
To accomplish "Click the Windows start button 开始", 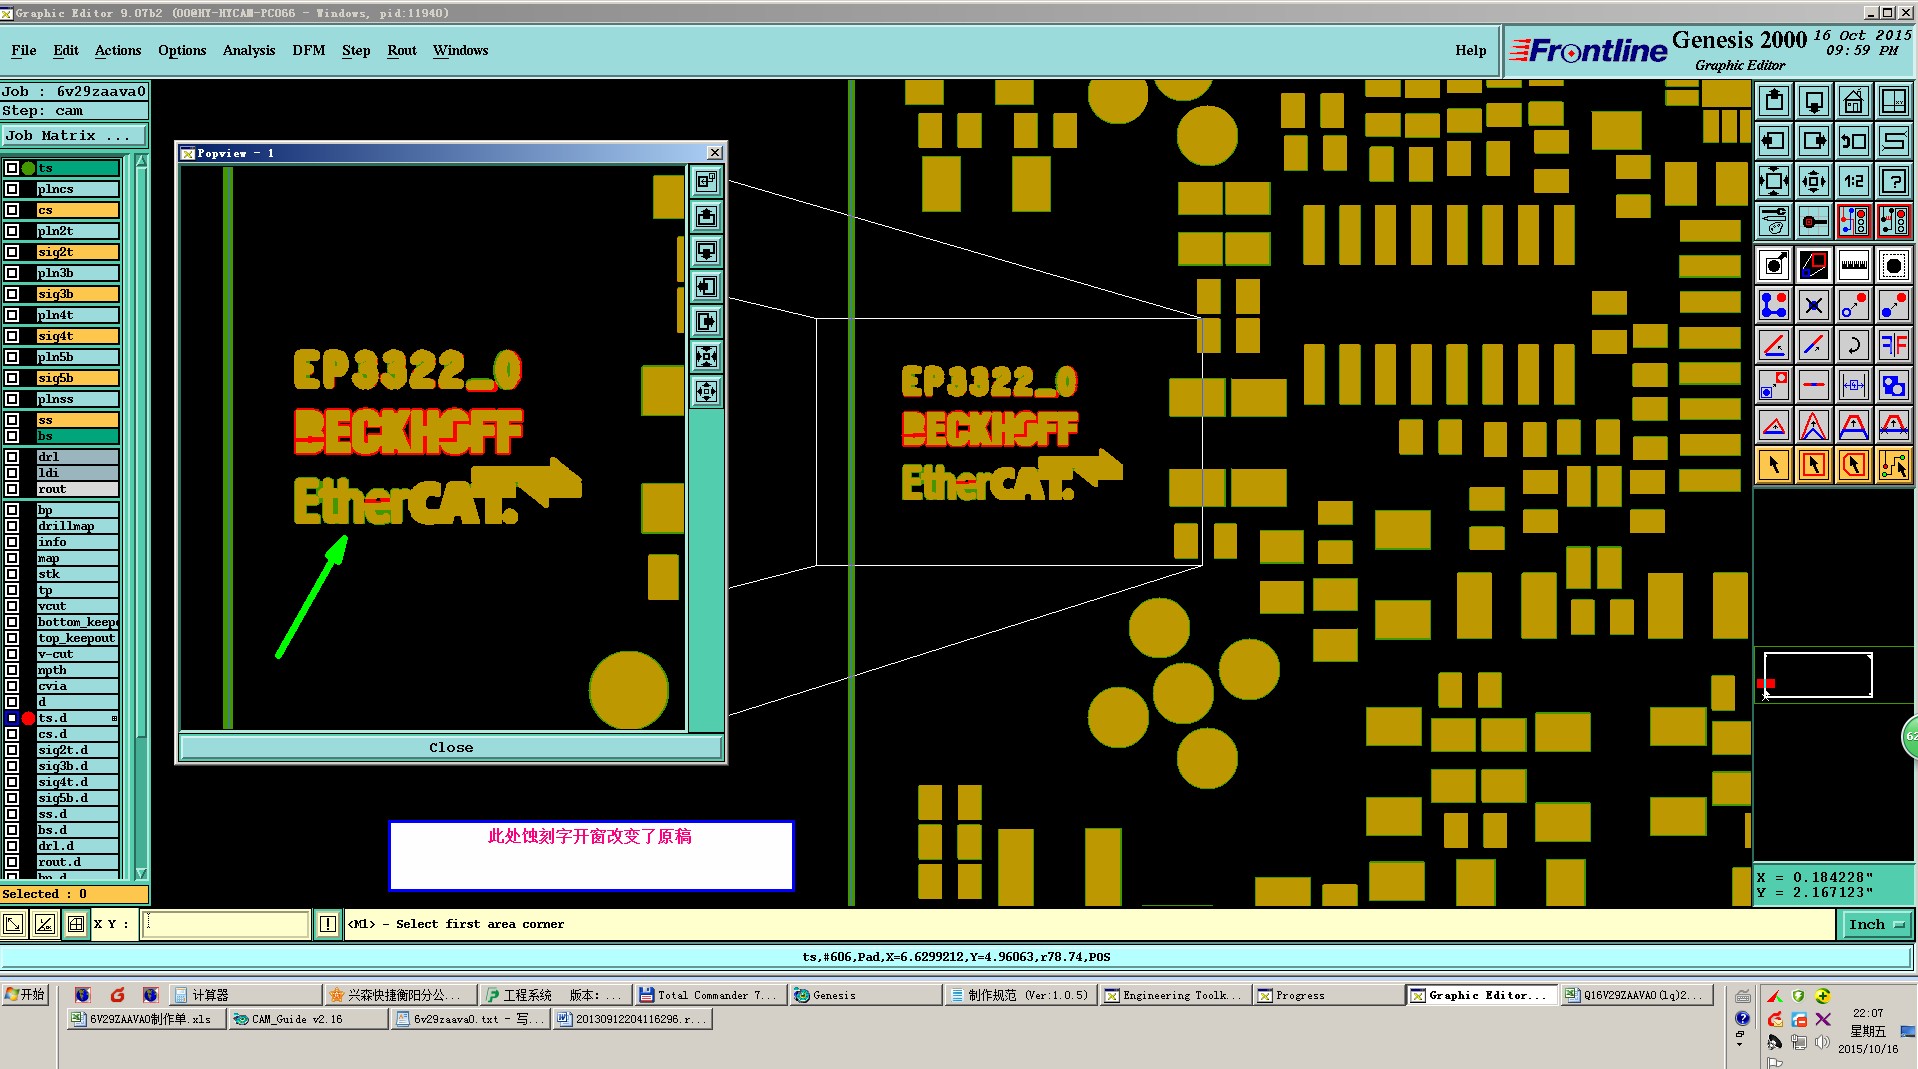I will [25, 995].
